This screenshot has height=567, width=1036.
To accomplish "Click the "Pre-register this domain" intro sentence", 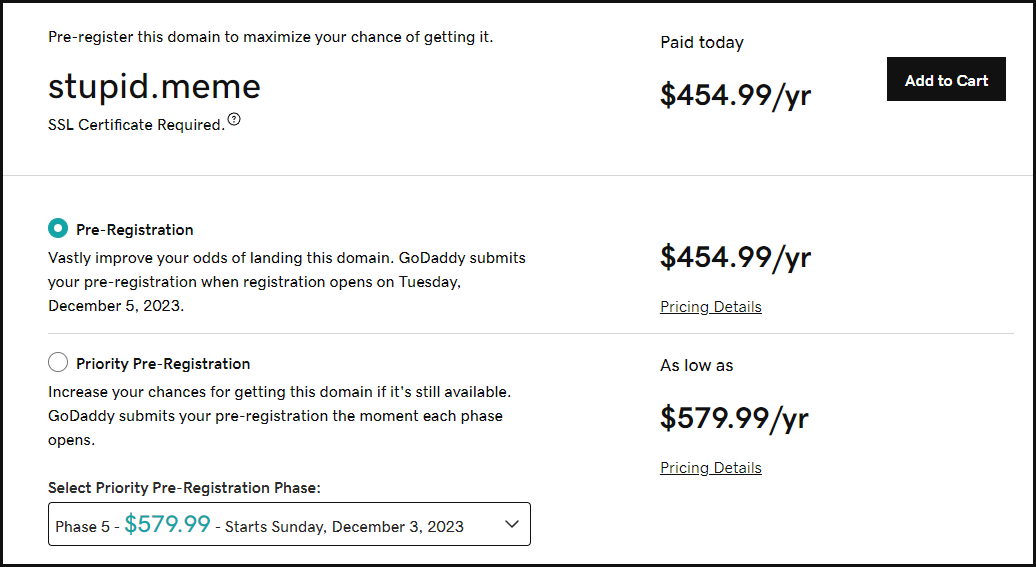I will coord(270,38).
